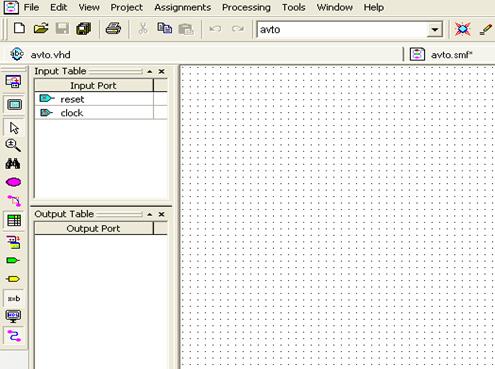Click the Save All icon
This screenshot has width=495, height=369.
tap(83, 29)
